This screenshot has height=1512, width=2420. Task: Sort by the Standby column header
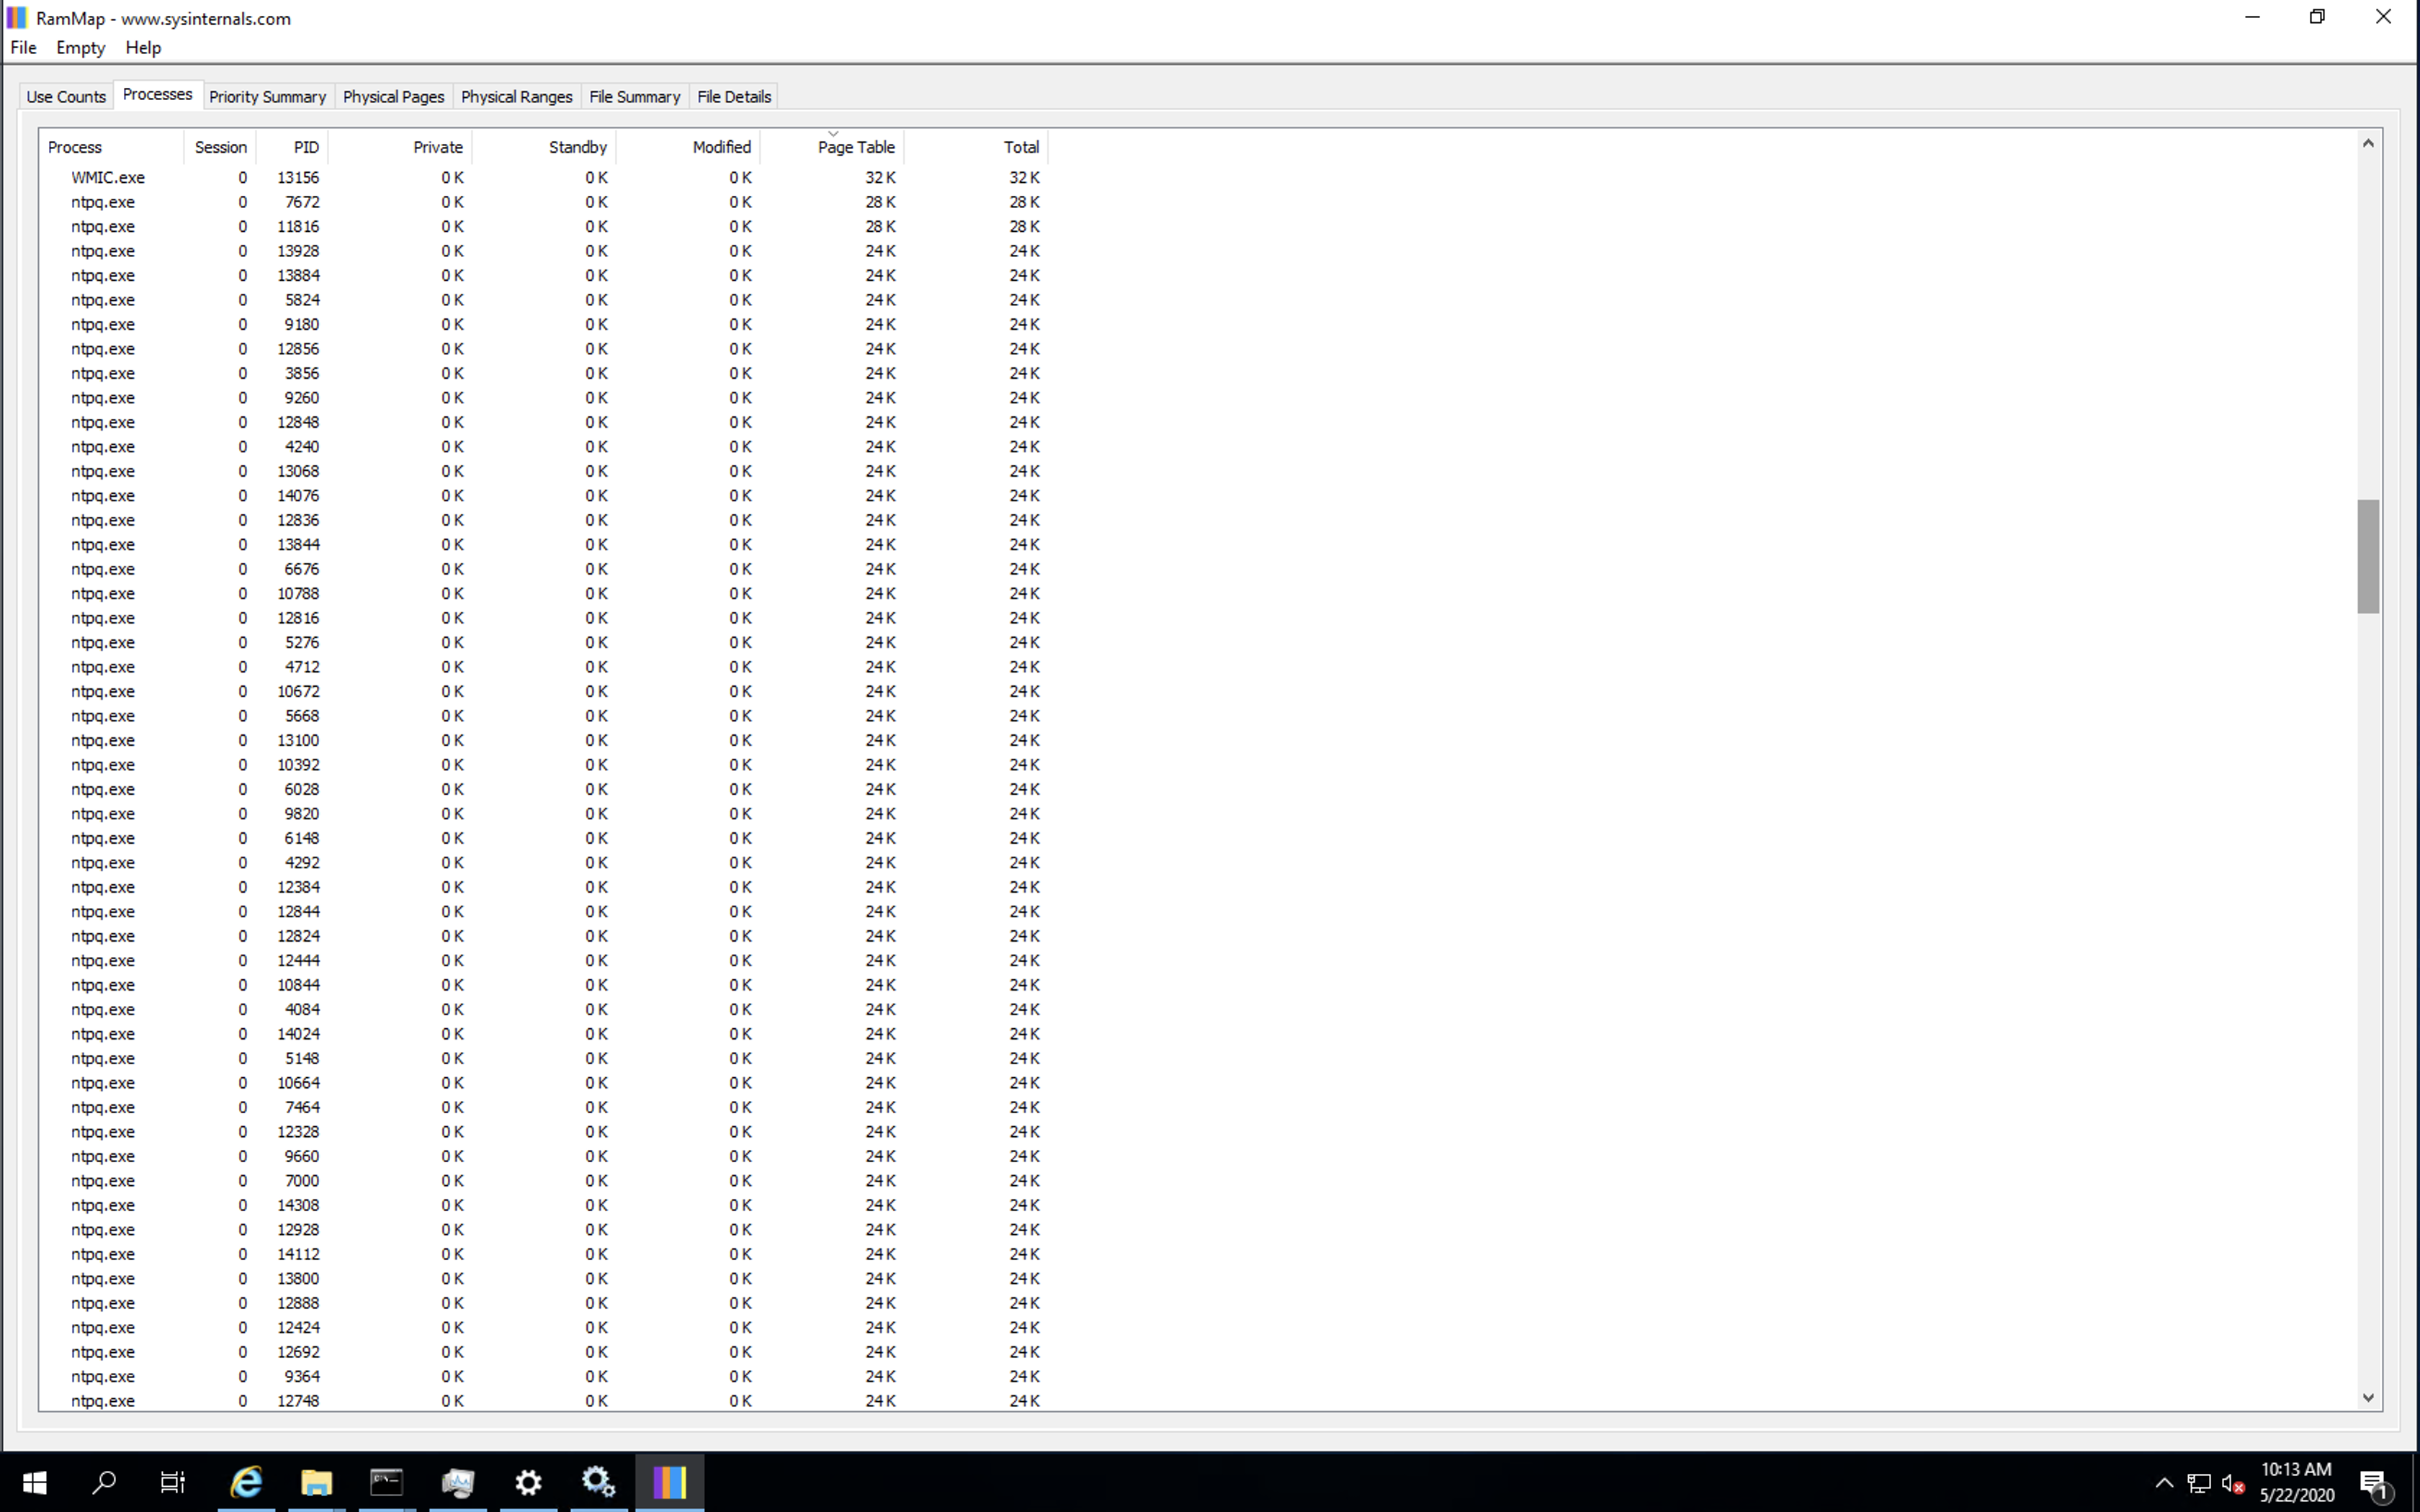coord(544,147)
